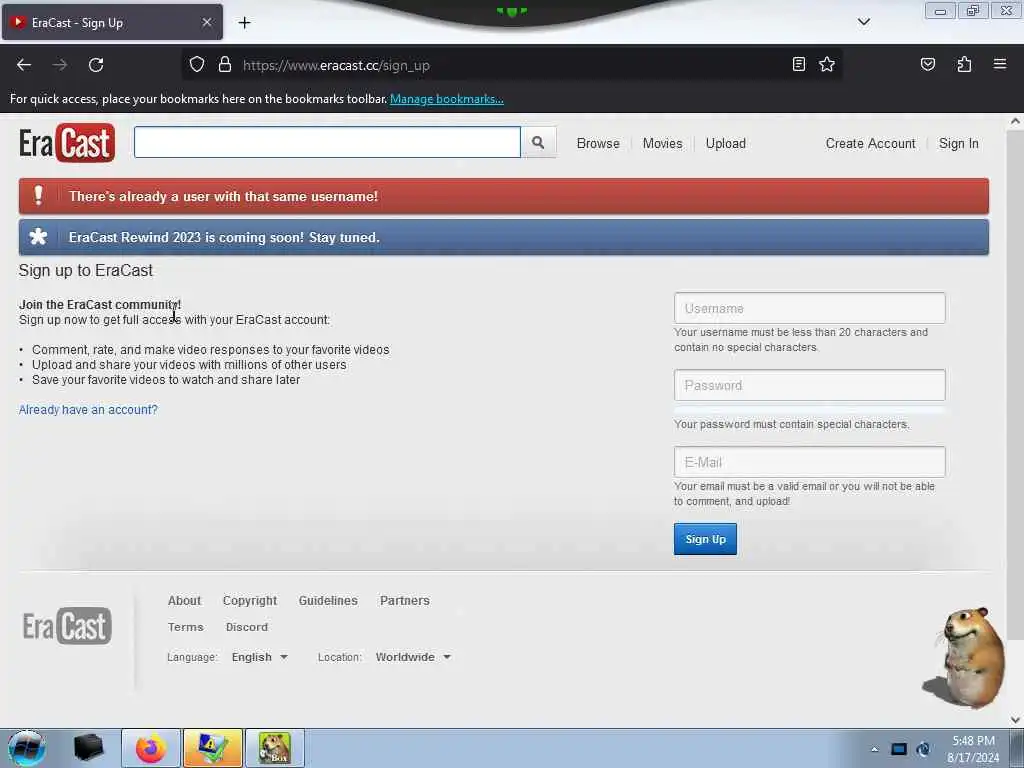The height and width of the screenshot is (768, 1024).
Task: Open the Firefox hamburger menu
Action: click(x=1000, y=64)
